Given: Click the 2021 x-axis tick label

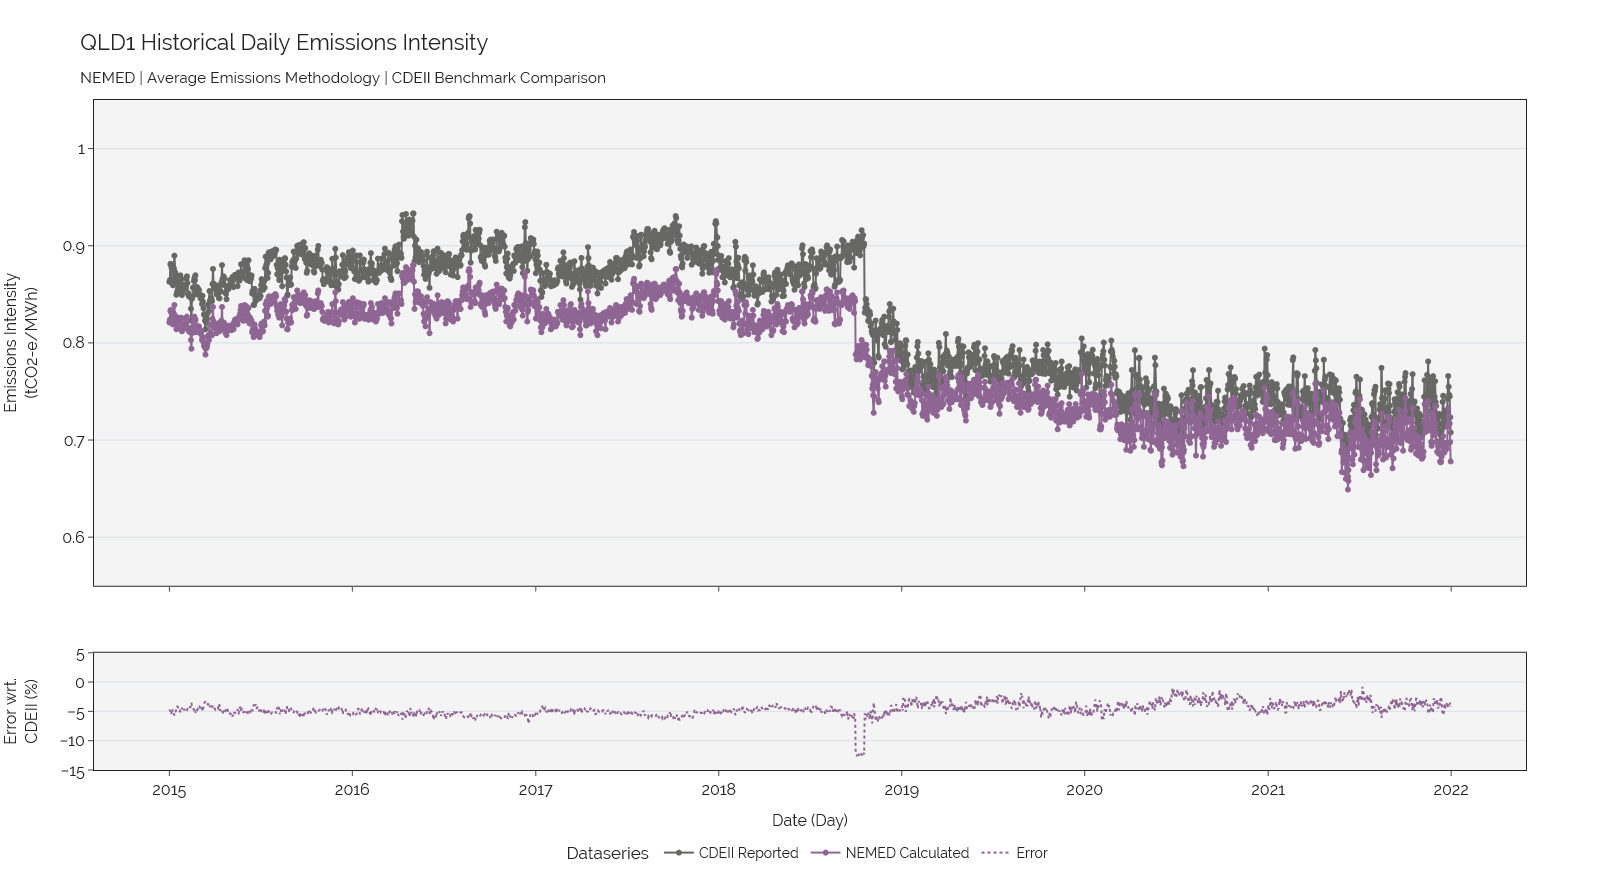Looking at the screenshot, I should tap(1268, 790).
